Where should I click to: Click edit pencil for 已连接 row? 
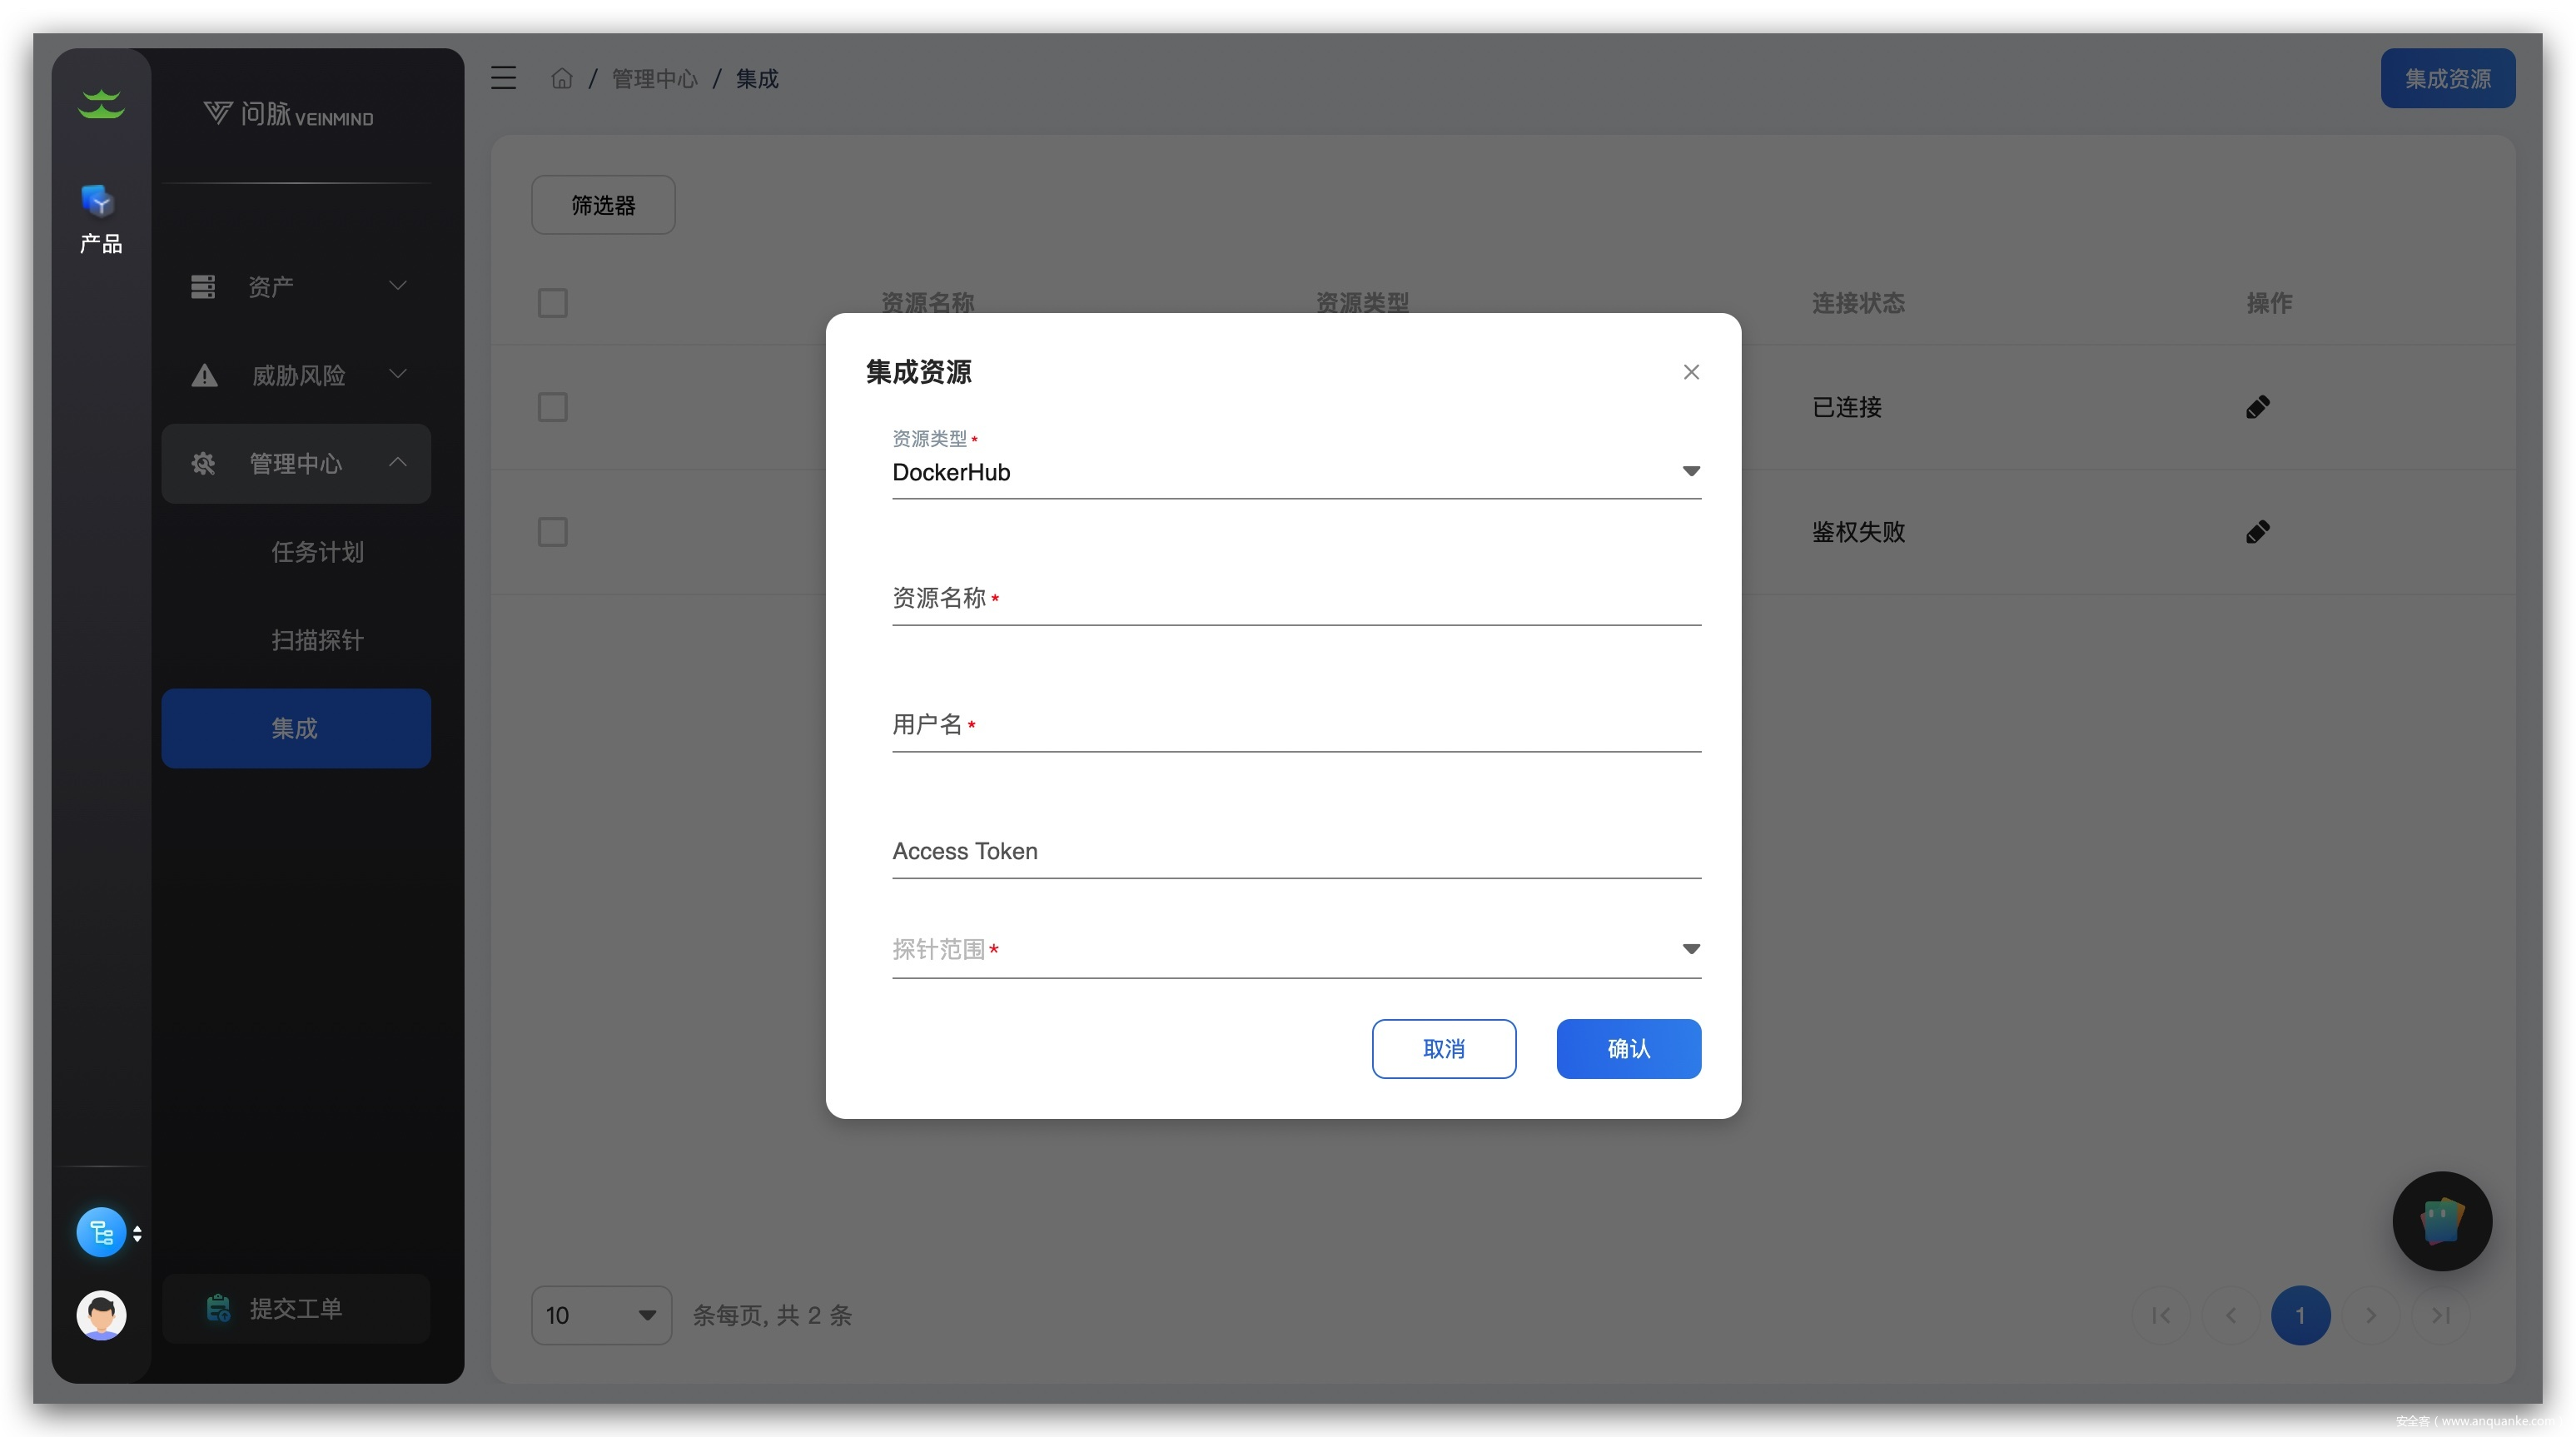point(2257,407)
